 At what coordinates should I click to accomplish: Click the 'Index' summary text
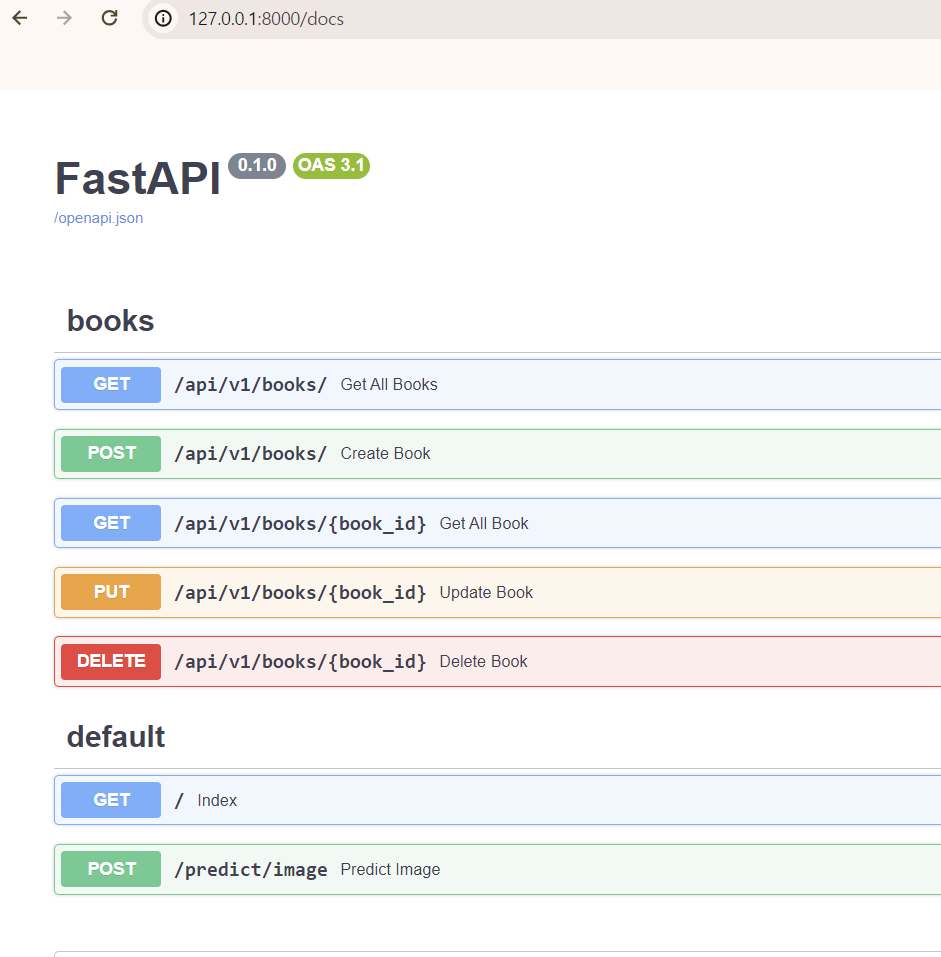pos(217,800)
